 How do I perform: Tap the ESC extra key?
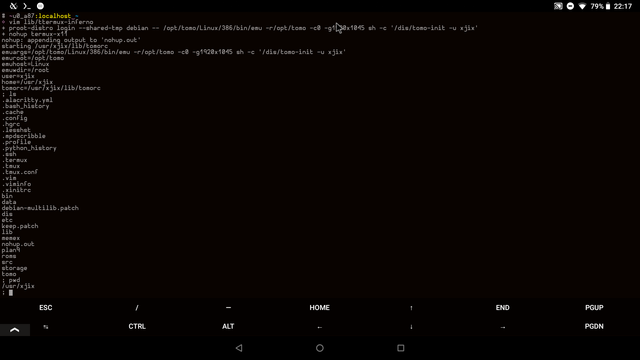click(46, 308)
